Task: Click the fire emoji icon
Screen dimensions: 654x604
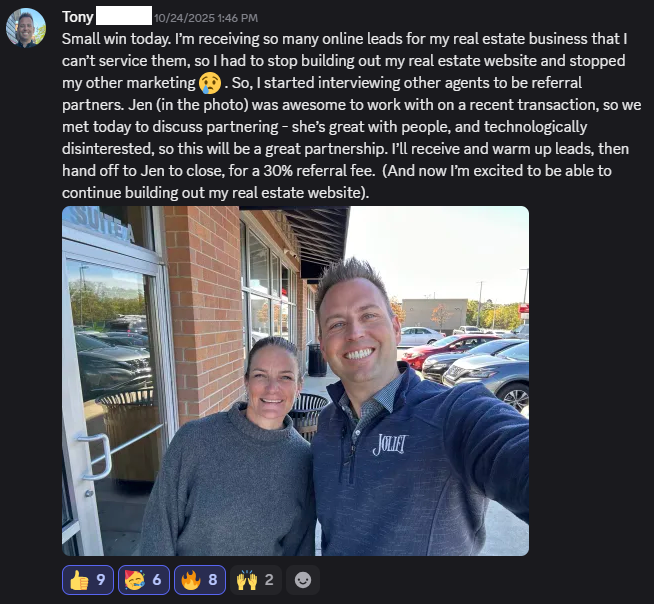Action: point(191,580)
